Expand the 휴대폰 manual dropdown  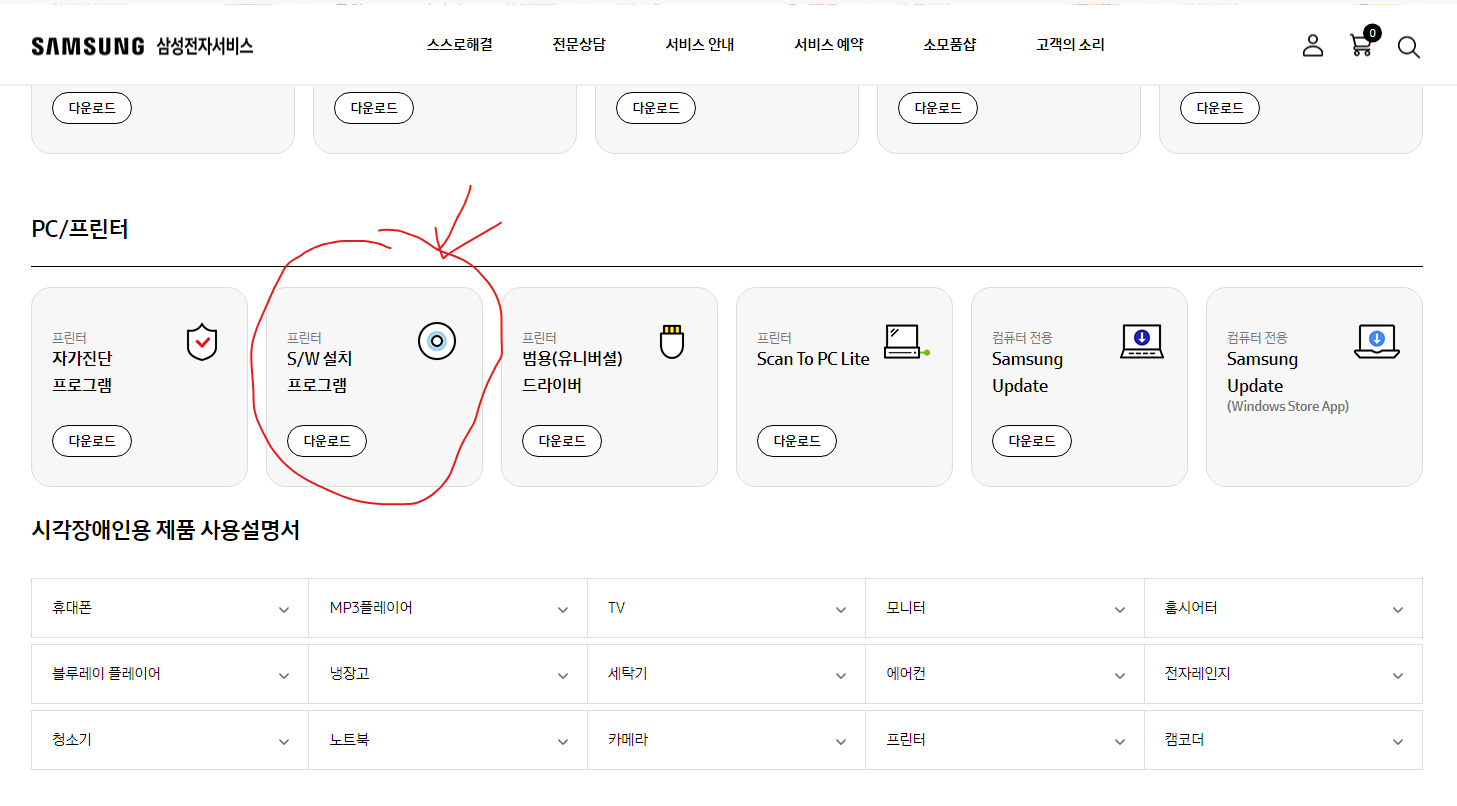click(x=170, y=608)
